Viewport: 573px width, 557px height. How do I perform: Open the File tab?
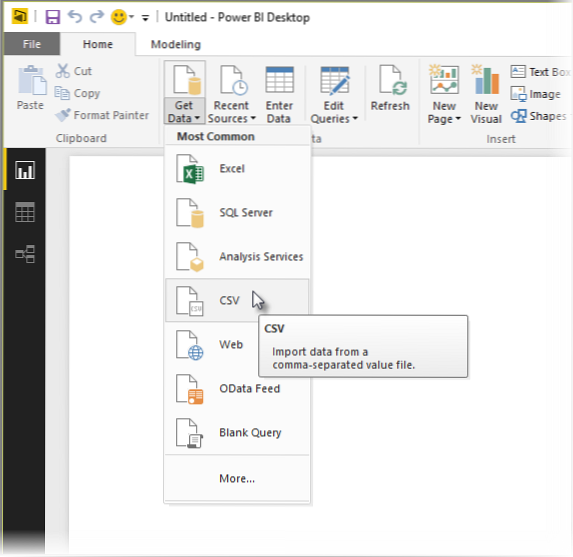pos(32,44)
